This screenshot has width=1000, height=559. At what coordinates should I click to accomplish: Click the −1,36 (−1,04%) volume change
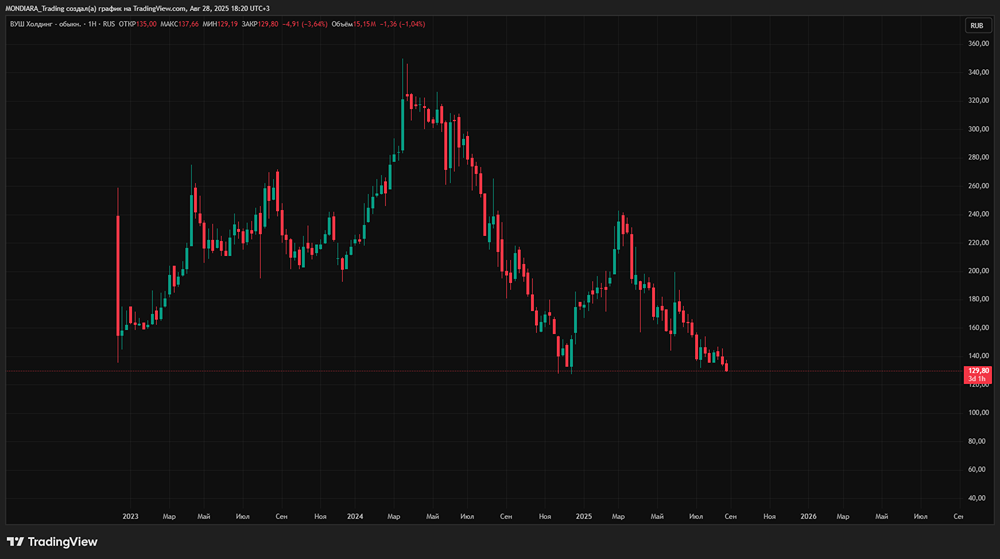pyautogui.click(x=402, y=24)
